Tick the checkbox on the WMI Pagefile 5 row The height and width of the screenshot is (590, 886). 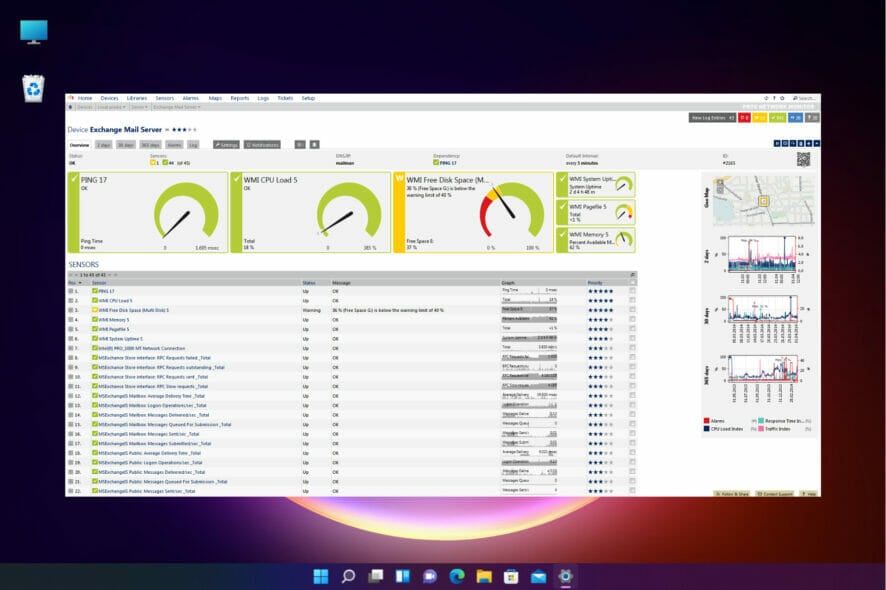[632, 329]
